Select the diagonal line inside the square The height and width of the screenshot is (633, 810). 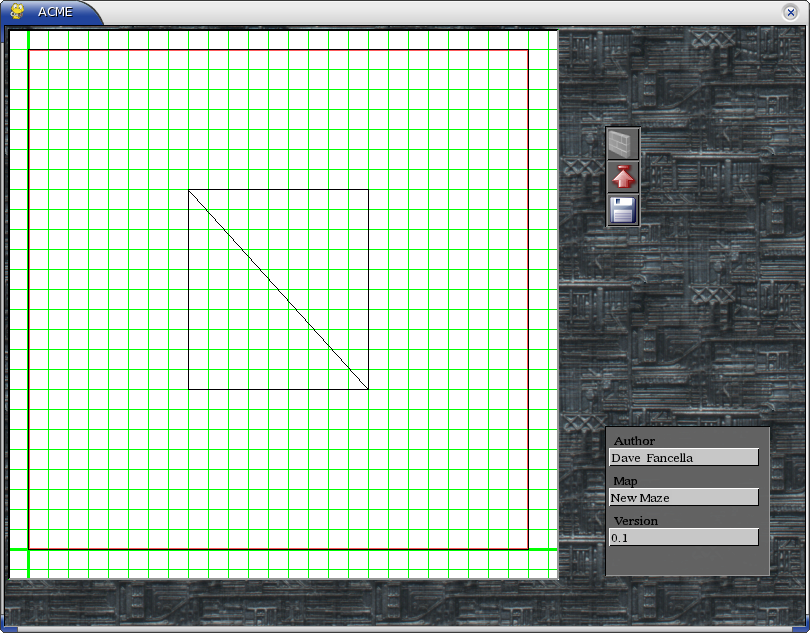(x=278, y=290)
